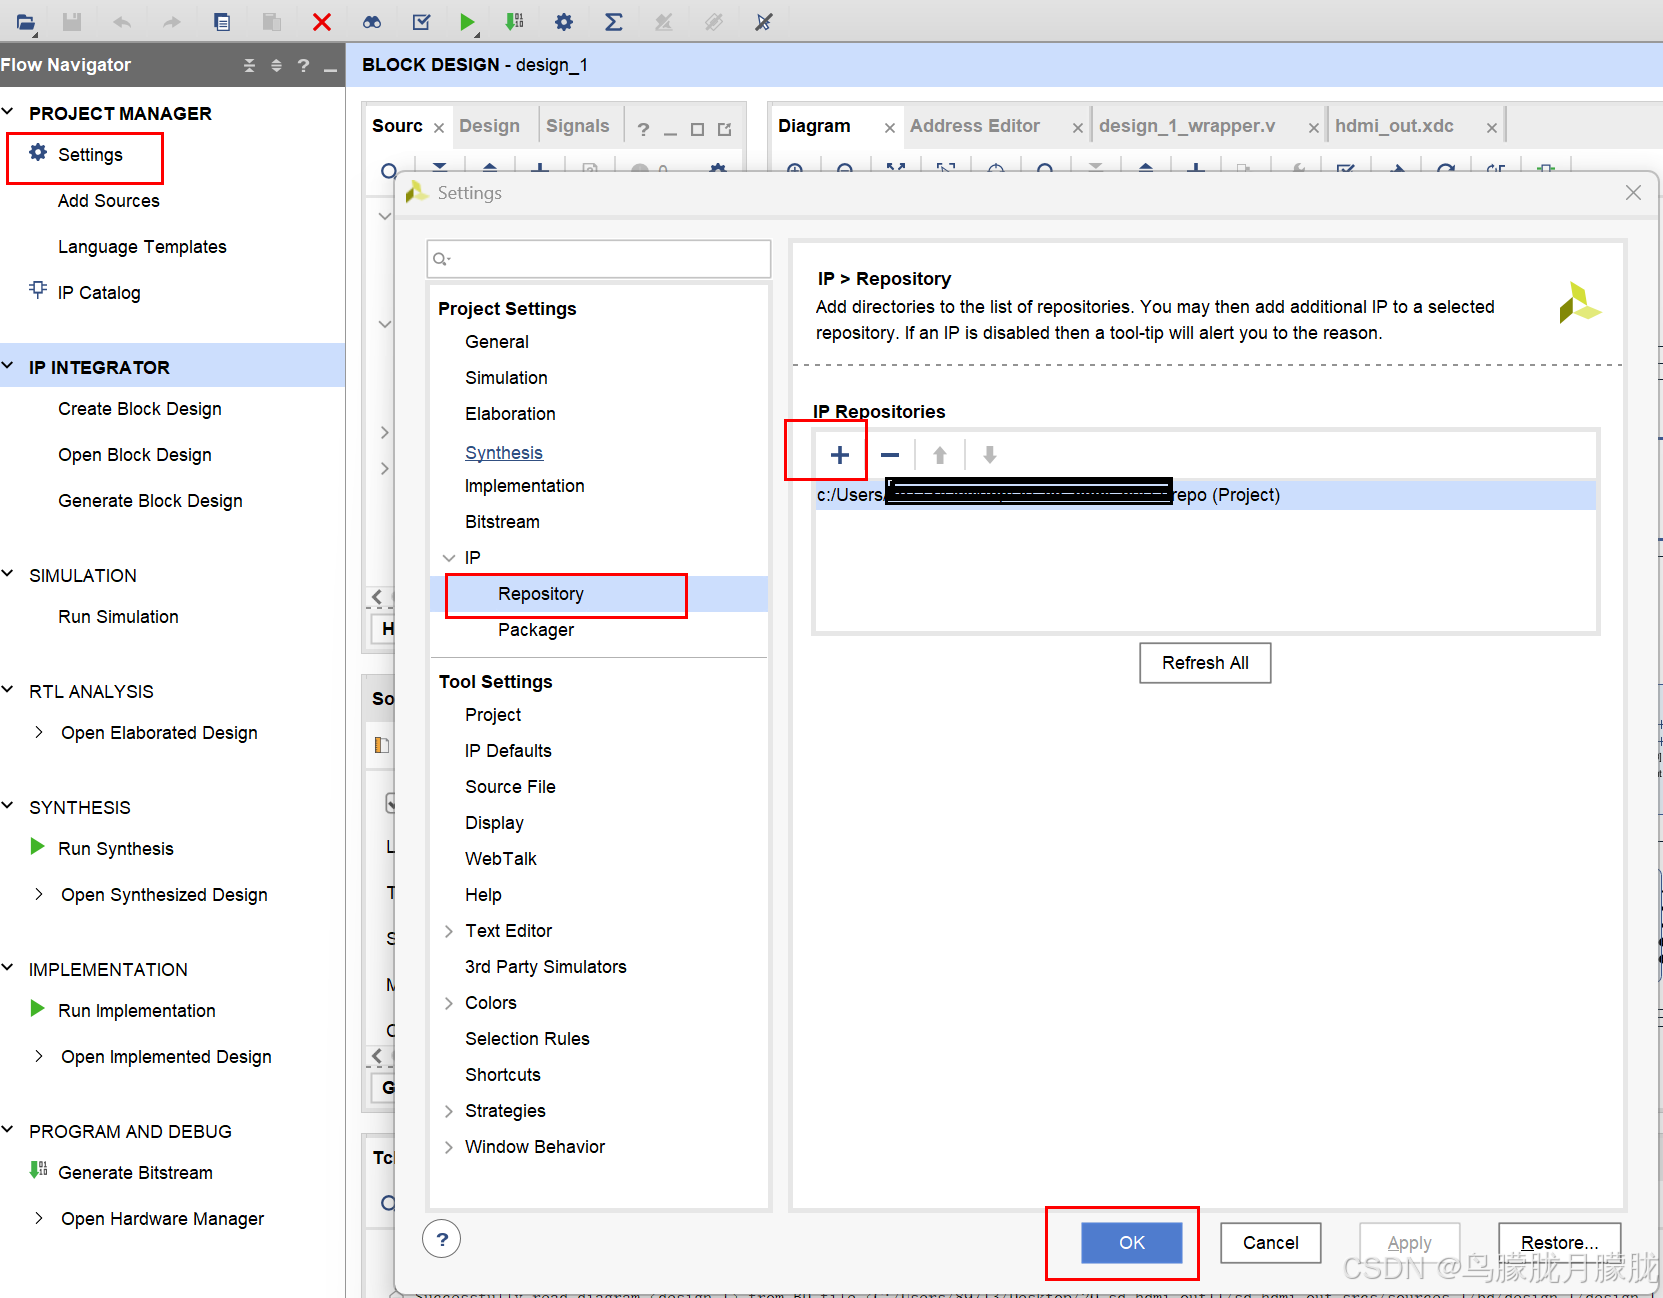1663x1298 pixels.
Task: Open the Synthesis settings link
Action: pos(504,453)
